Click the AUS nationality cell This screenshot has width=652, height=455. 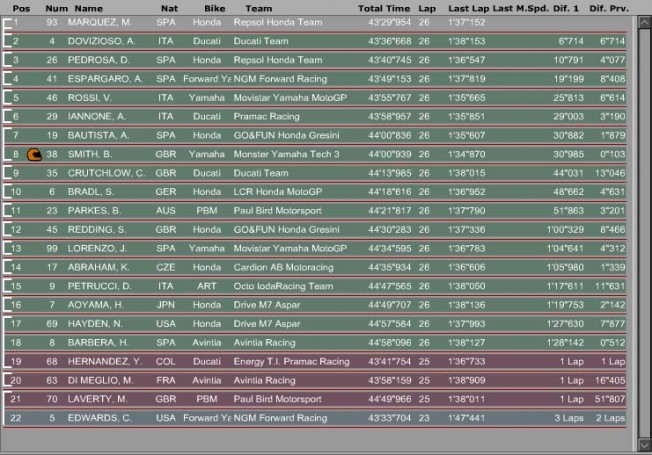(x=165, y=210)
